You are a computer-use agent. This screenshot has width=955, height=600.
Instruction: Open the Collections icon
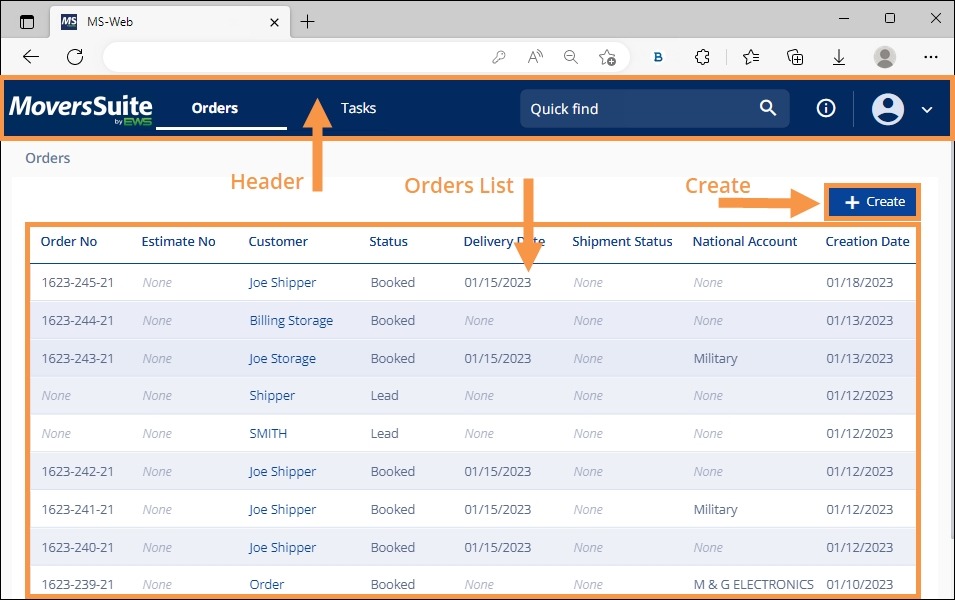[794, 57]
